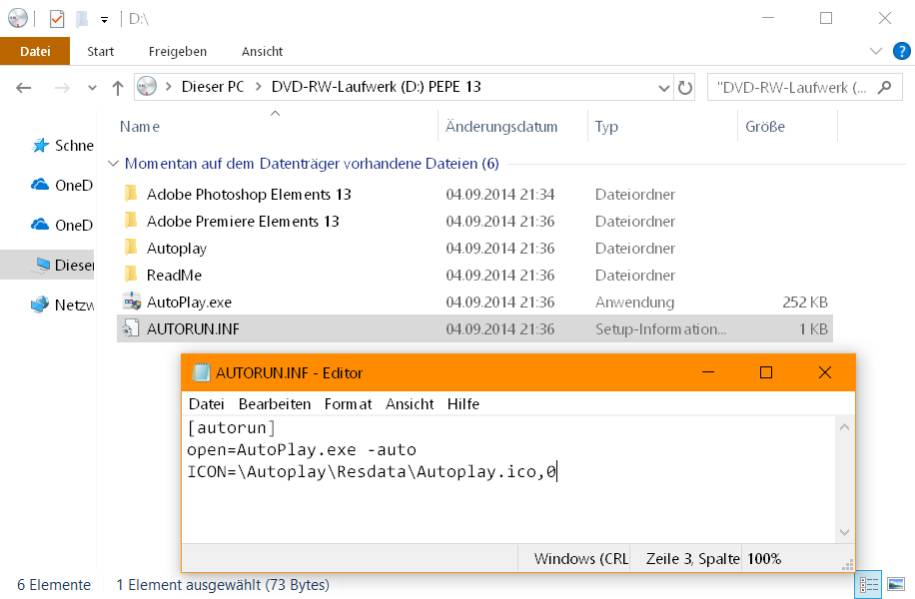Click the back navigation arrow
The image size is (915, 599).
coord(24,88)
